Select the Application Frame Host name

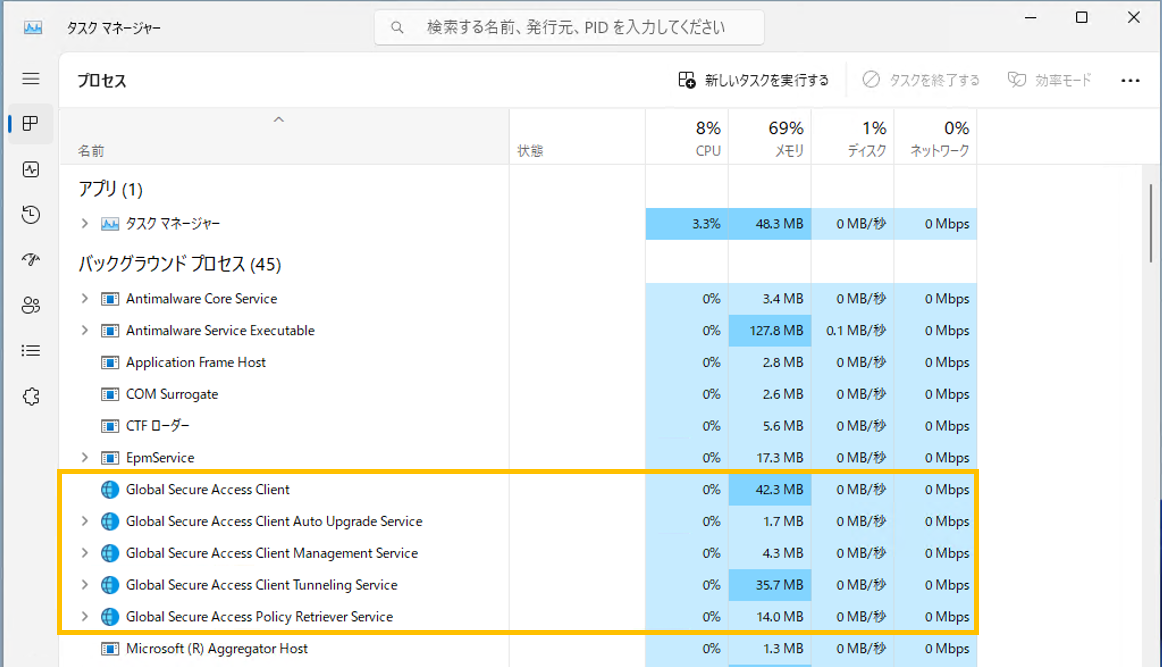click(x=196, y=362)
